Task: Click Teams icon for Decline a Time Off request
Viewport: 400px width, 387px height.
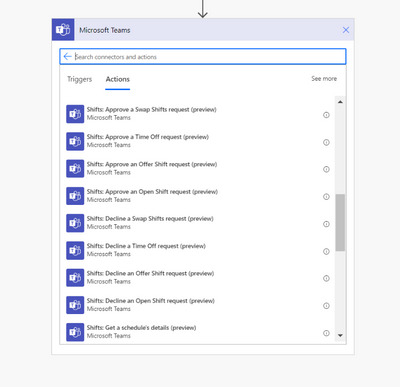Action: tap(75, 250)
